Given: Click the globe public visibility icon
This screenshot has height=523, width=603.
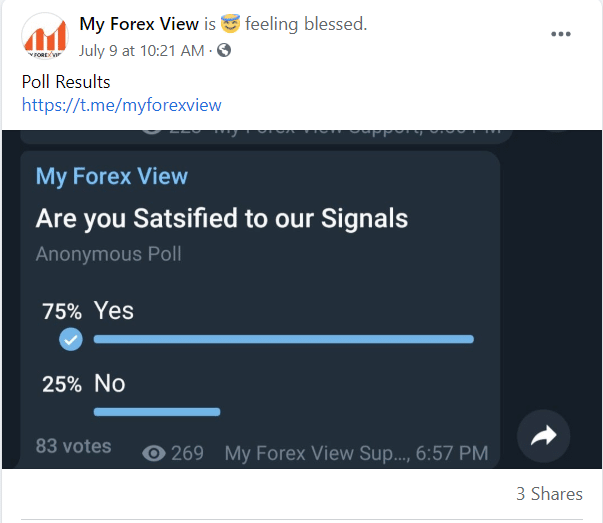Looking at the screenshot, I should click(x=224, y=50).
